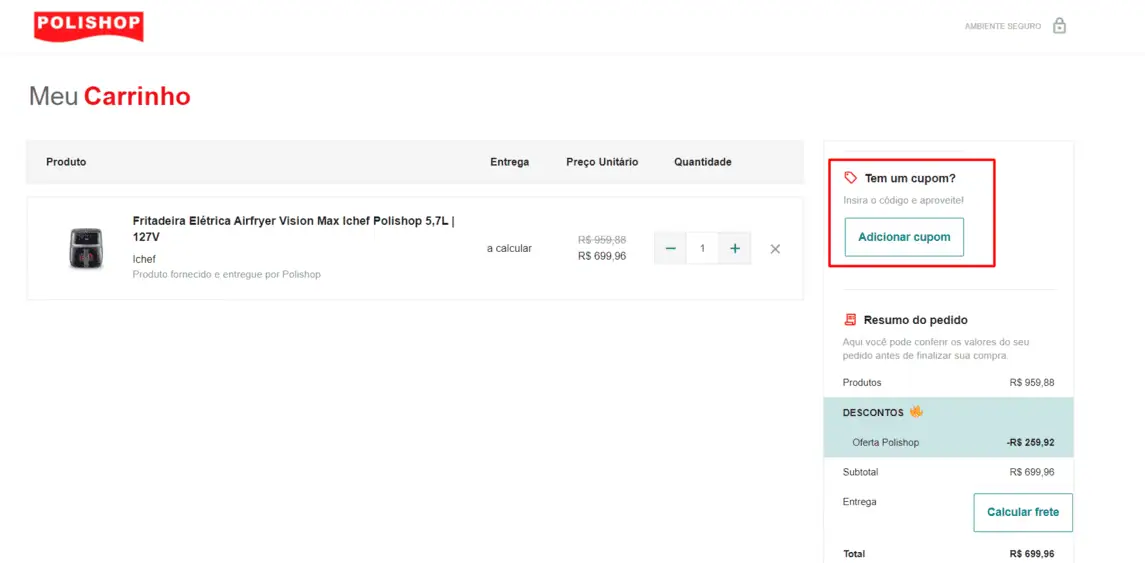The height and width of the screenshot is (563, 1145).
Task: Click the unit price R$ 699,96 in product row
Action: [x=602, y=256]
